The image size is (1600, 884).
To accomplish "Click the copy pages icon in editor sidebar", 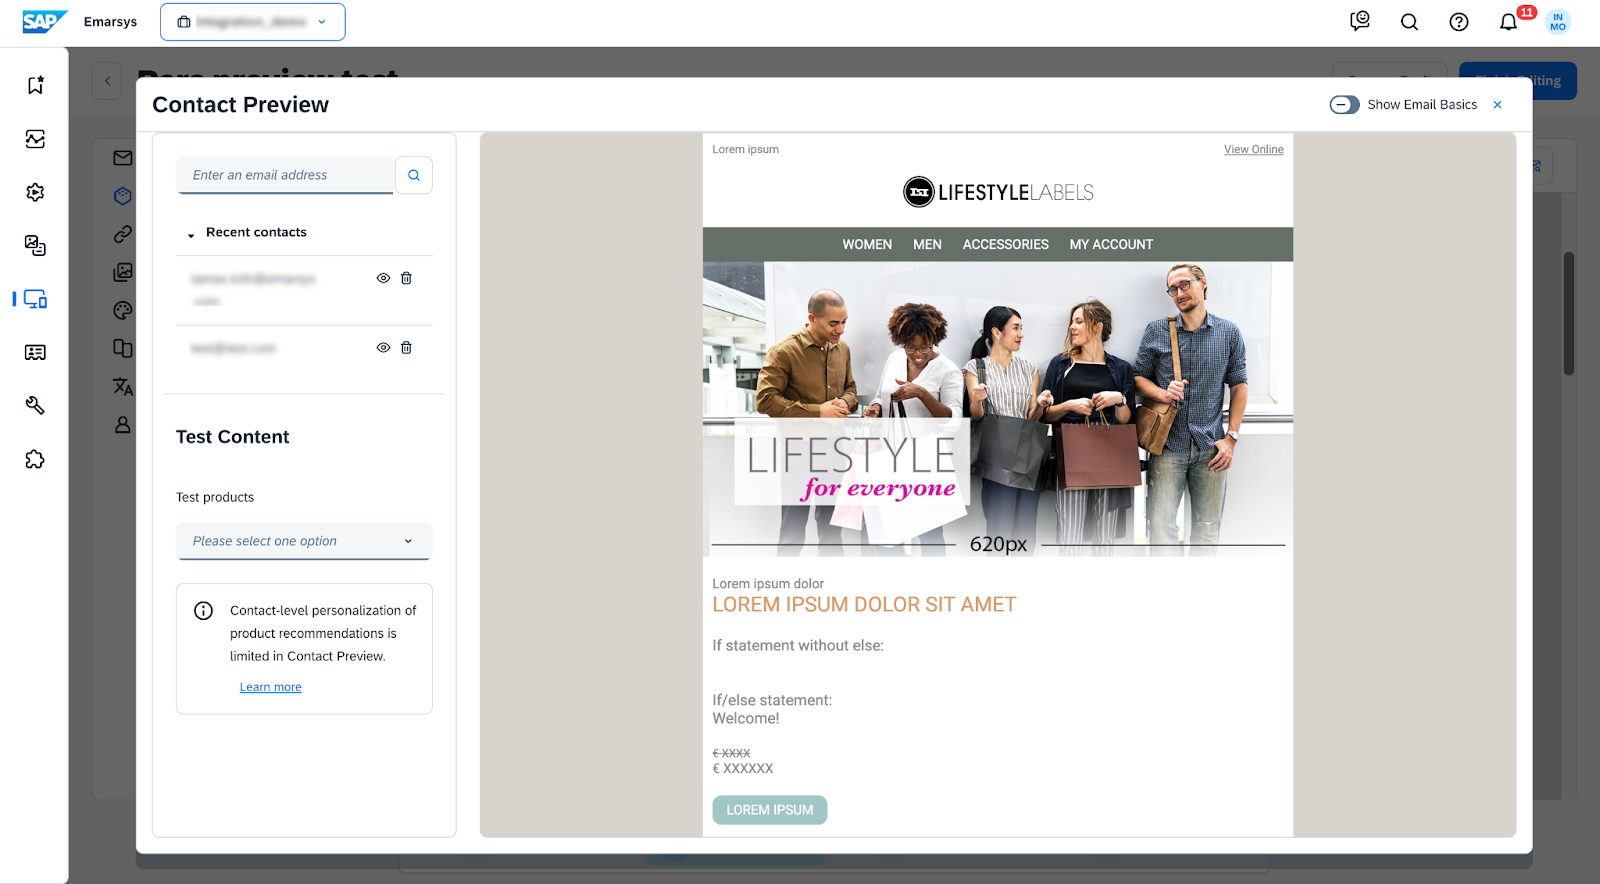I will click(123, 348).
